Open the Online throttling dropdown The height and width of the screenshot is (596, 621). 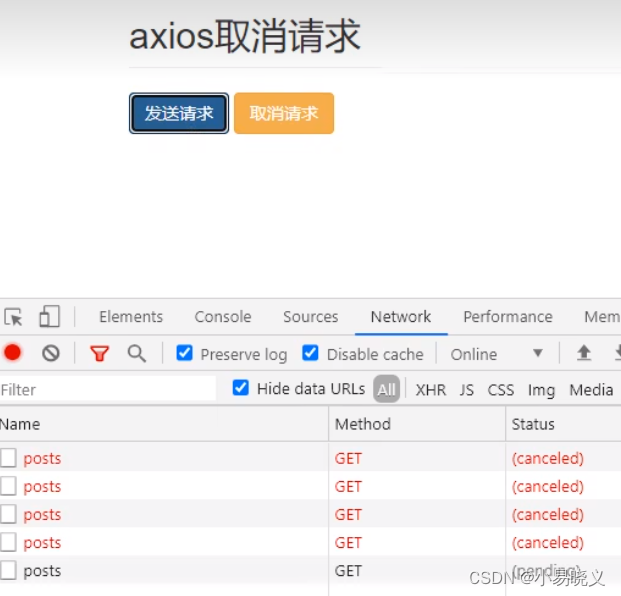(497, 354)
